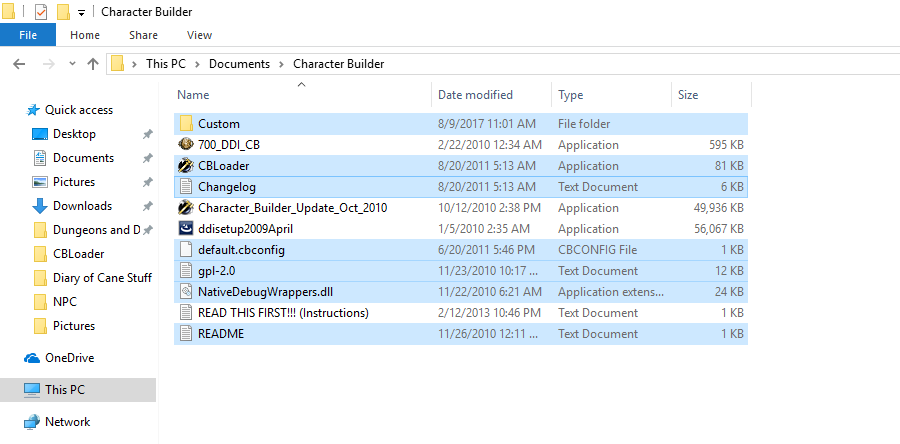Screen dimensions: 900x444
Task: Click the README text document icon
Action: click(185, 334)
